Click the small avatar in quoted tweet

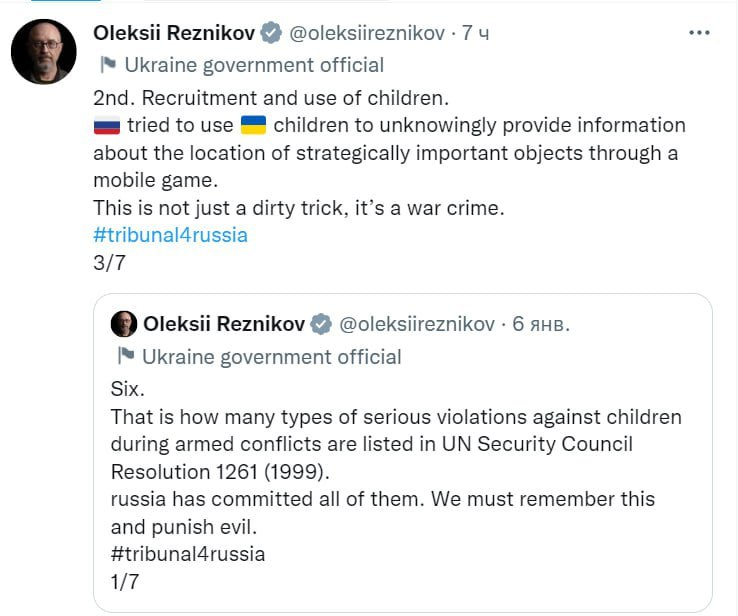point(123,324)
